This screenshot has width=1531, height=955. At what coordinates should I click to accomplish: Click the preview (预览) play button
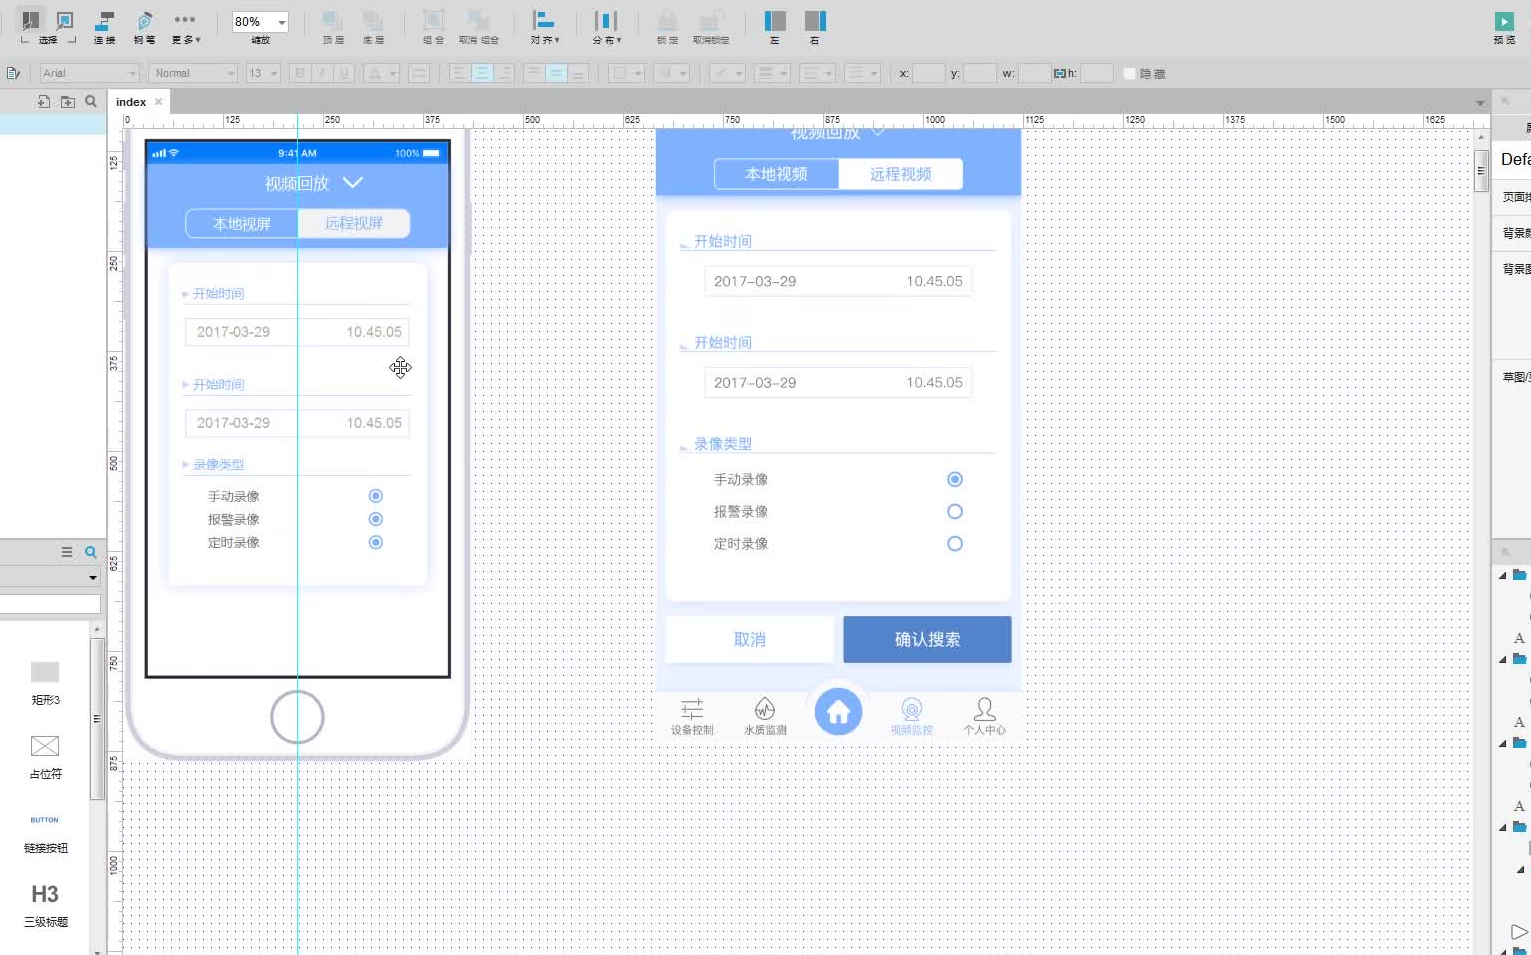pyautogui.click(x=1504, y=21)
